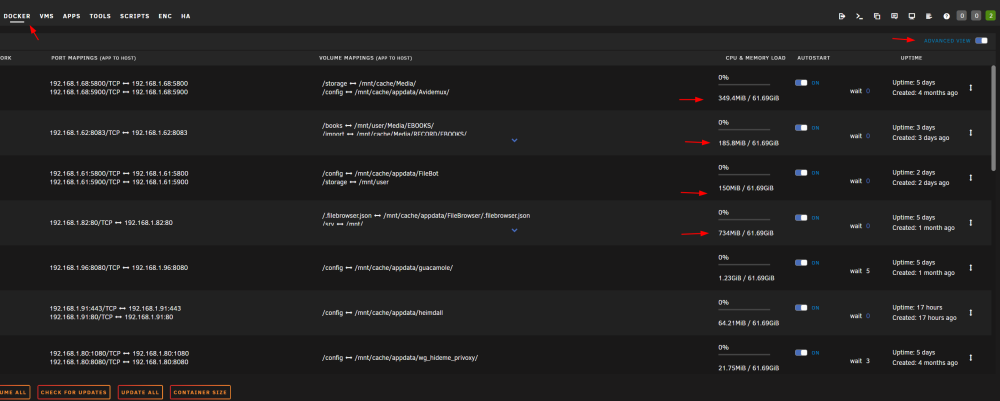Click the green notification badge showing 2
Image resolution: width=1000 pixels, height=401 pixels.
point(990,16)
